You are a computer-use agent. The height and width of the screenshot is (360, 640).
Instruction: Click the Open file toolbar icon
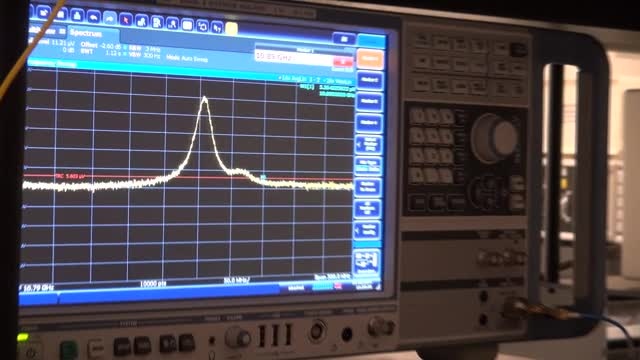click(44, 13)
